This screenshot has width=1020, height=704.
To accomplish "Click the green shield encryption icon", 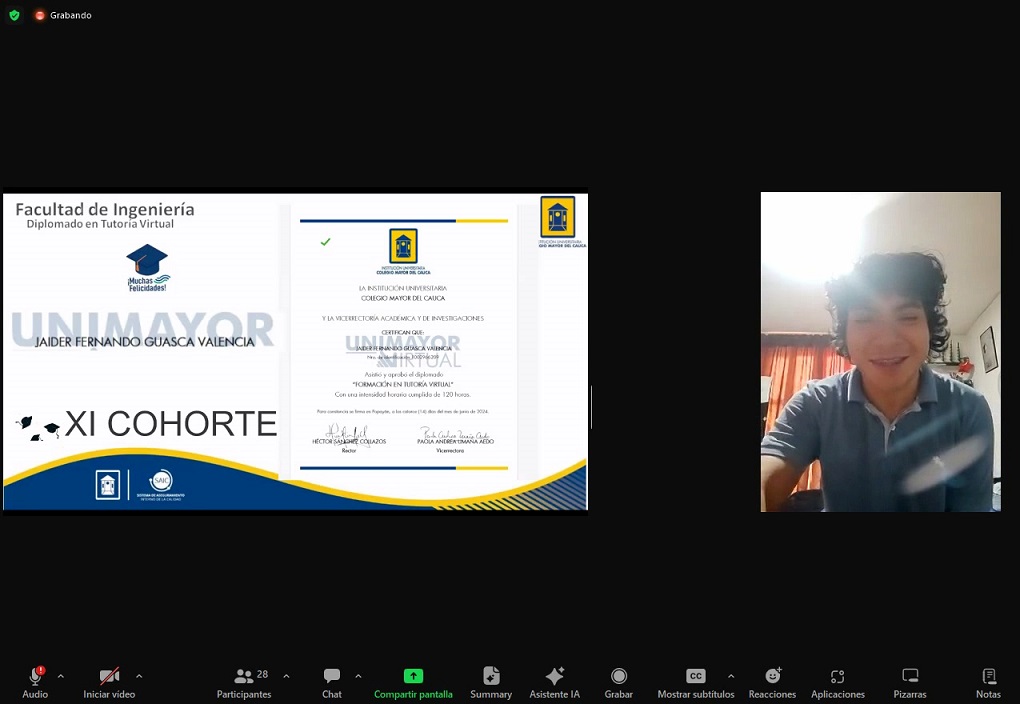I will click(x=14, y=15).
